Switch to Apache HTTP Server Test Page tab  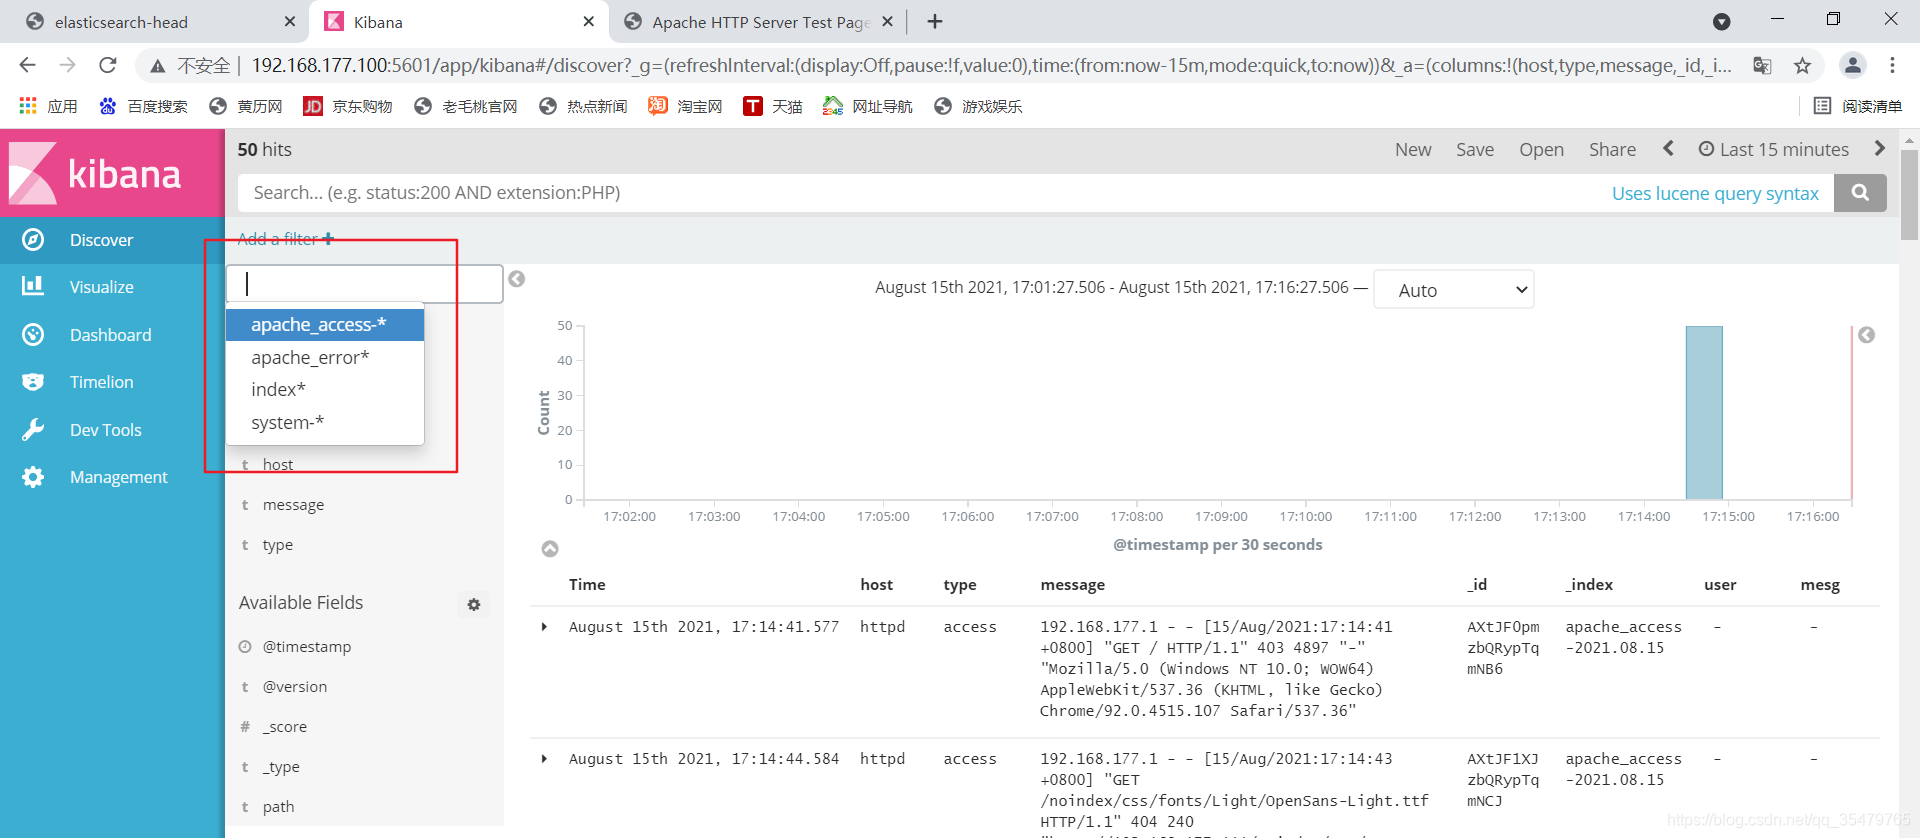[758, 21]
